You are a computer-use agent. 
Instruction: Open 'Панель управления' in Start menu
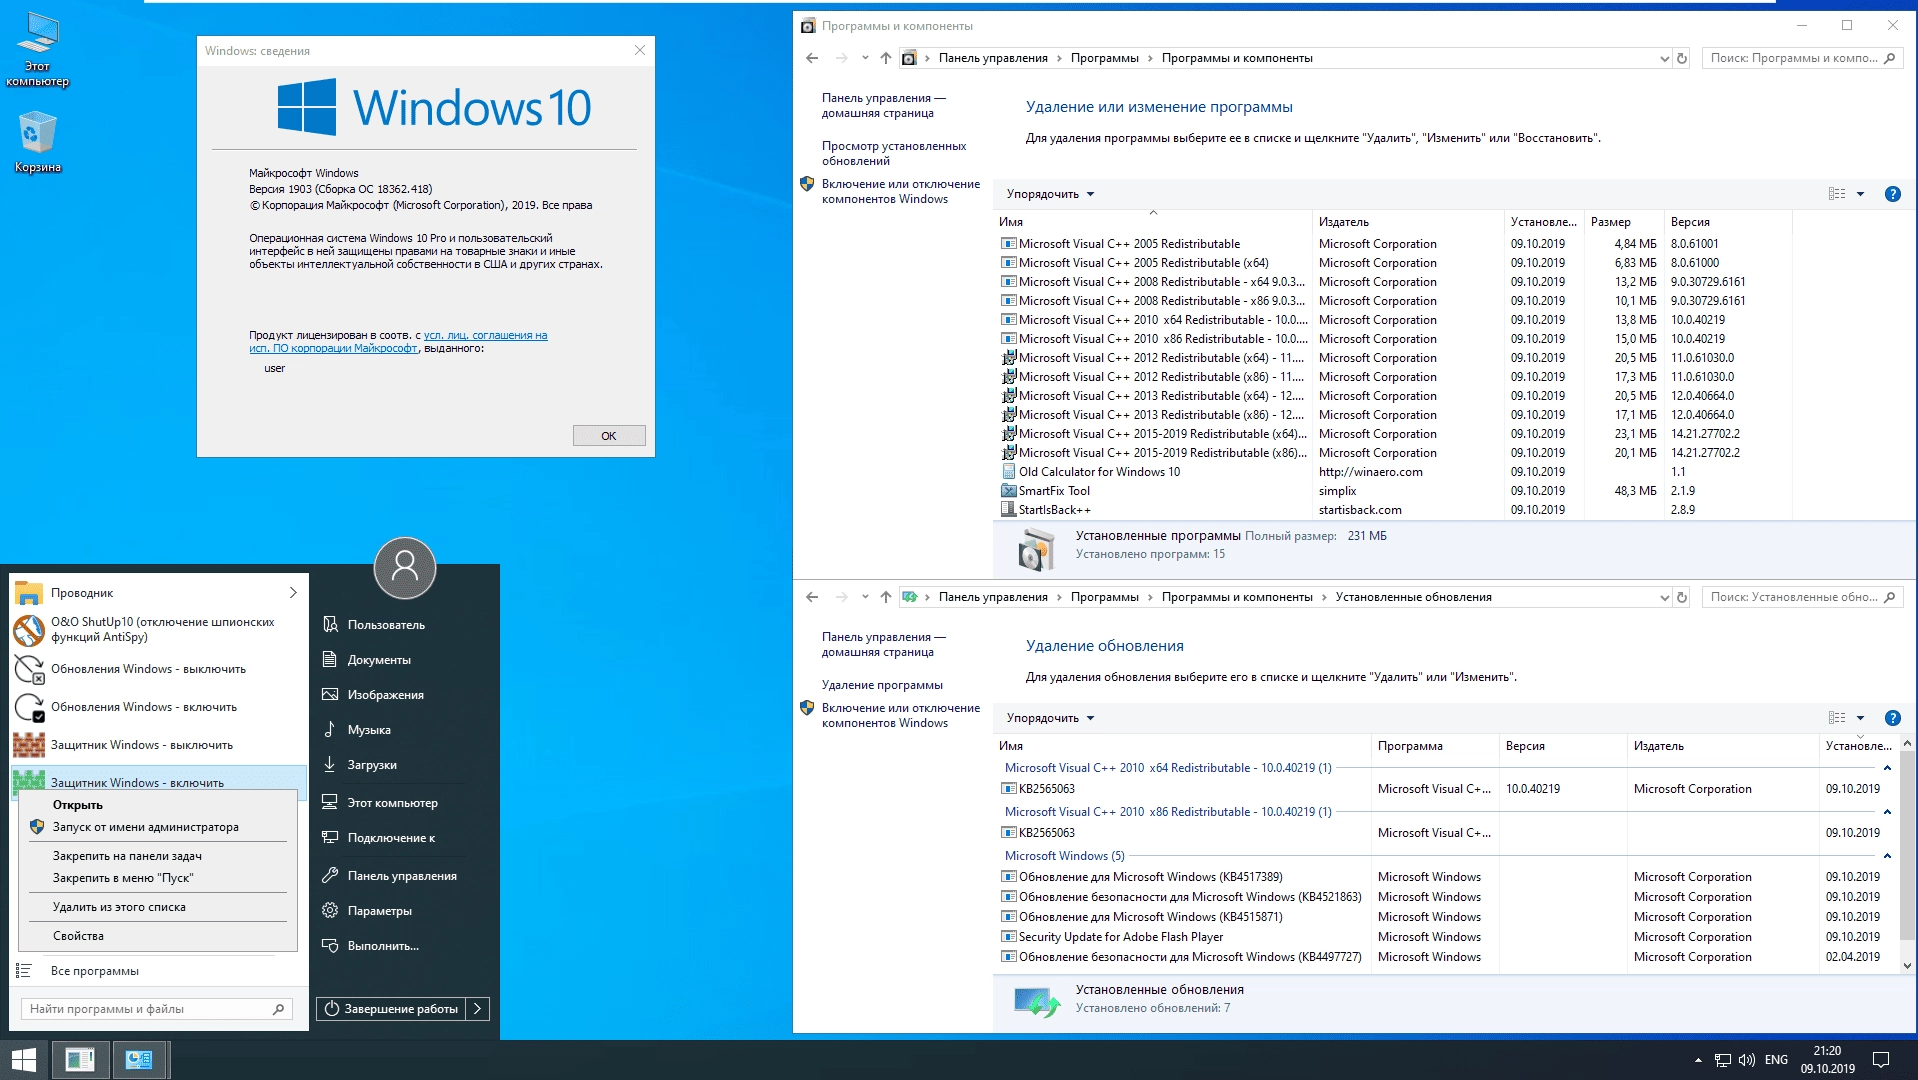tap(402, 876)
